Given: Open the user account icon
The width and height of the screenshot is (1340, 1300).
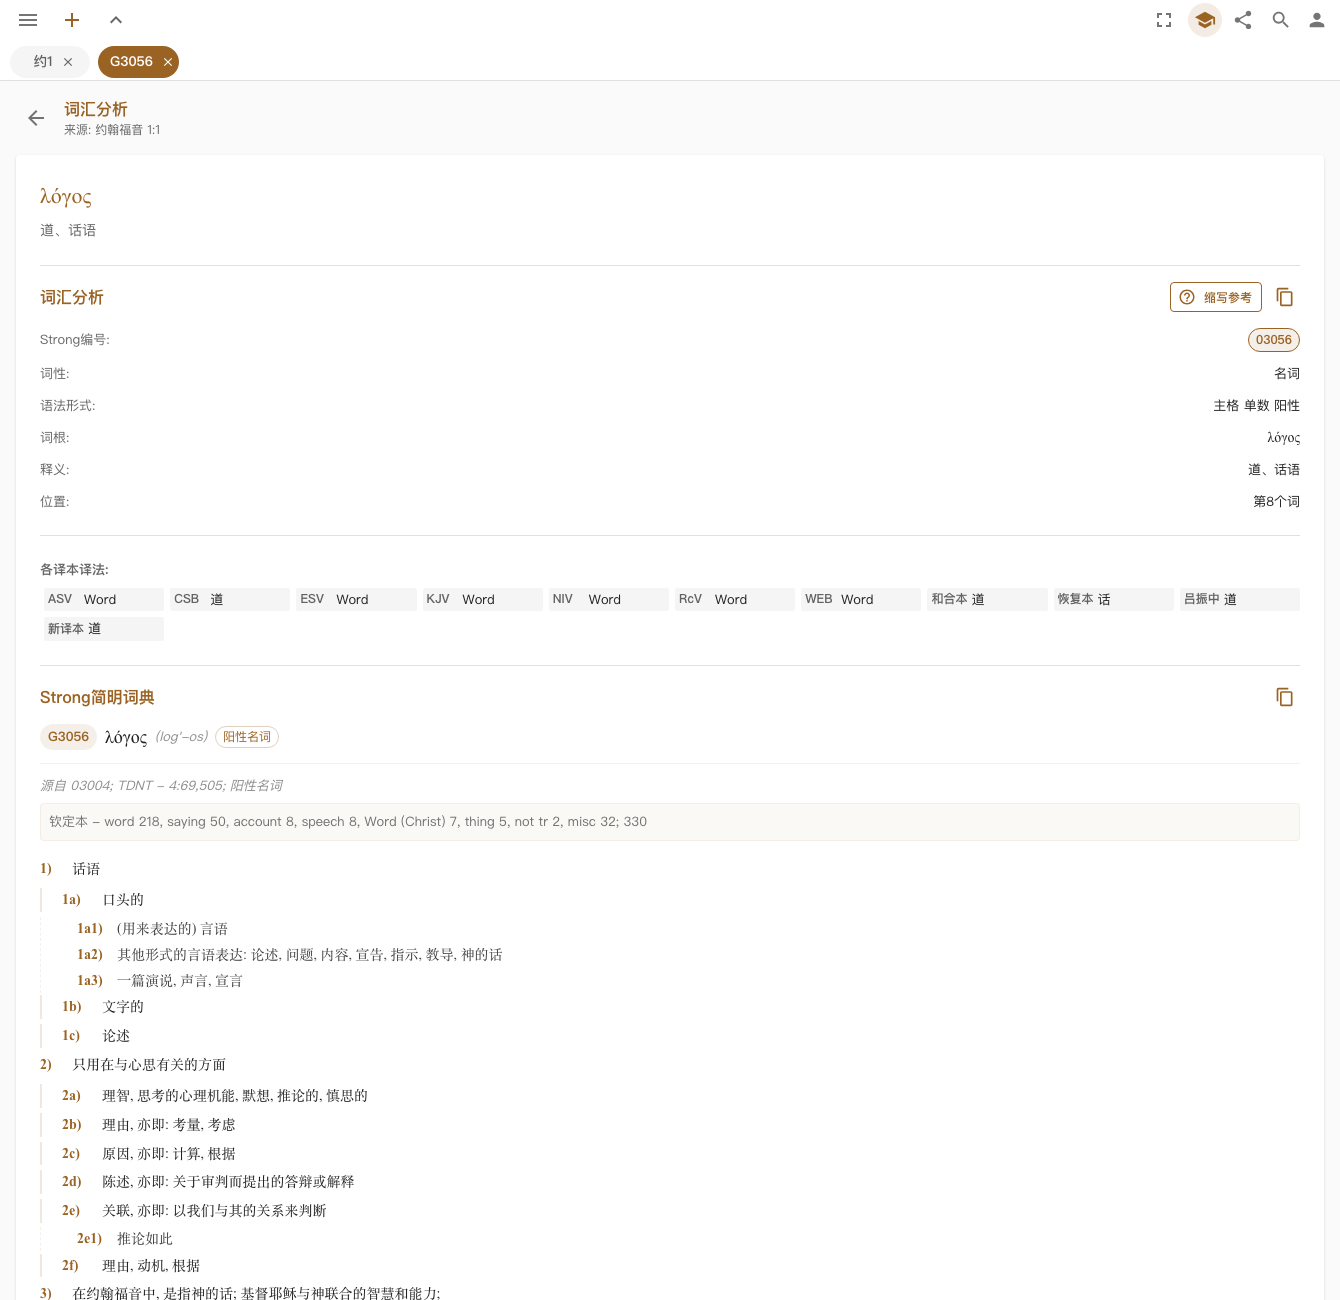Looking at the screenshot, I should (x=1317, y=20).
